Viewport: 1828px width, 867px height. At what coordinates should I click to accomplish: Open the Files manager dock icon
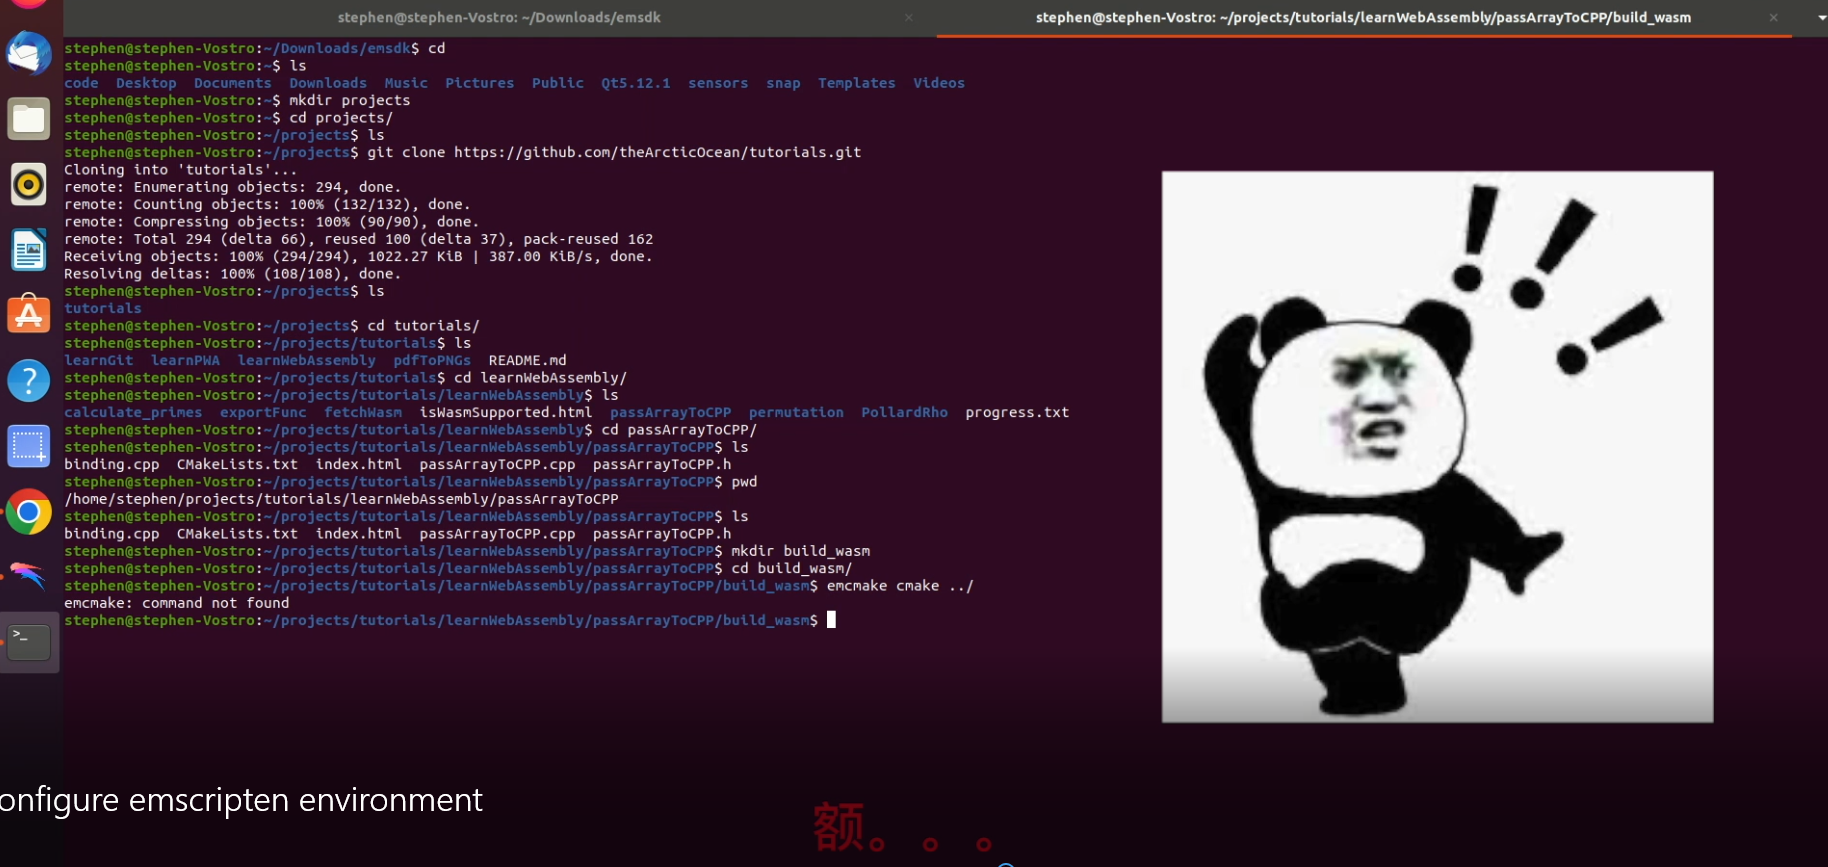point(29,119)
